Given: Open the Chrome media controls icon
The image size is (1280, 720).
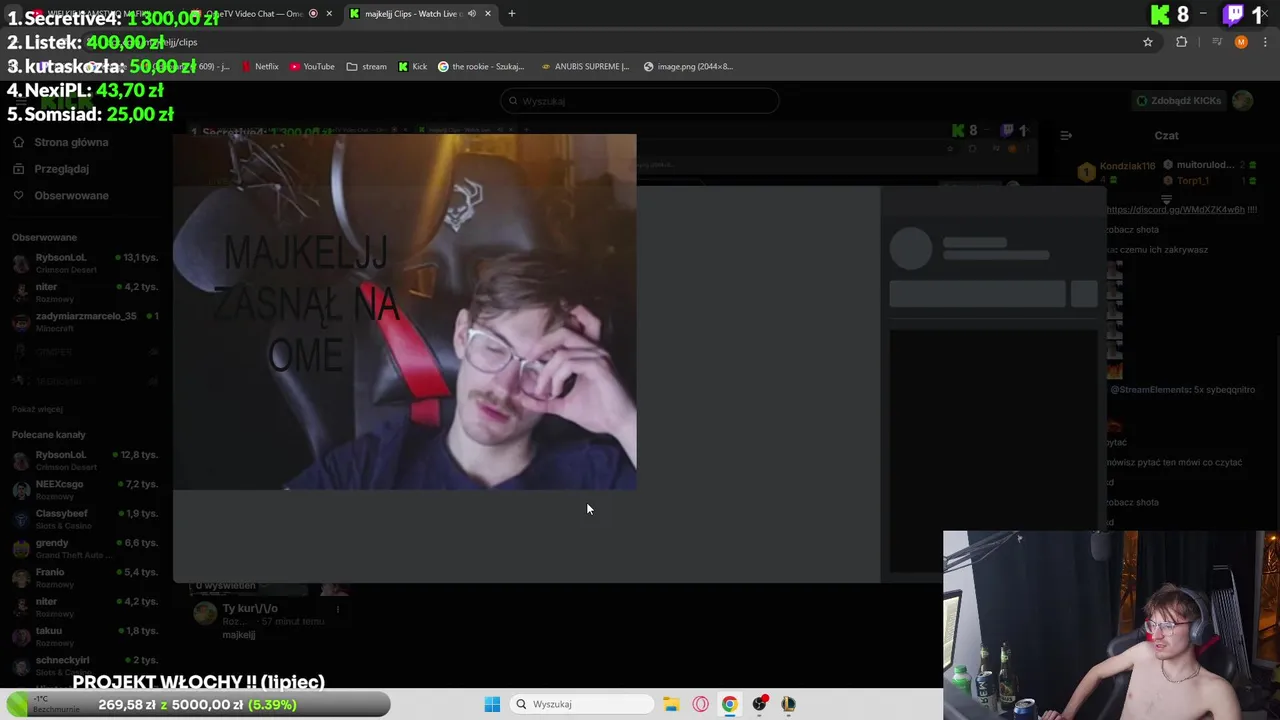Looking at the screenshot, I should click(1217, 42).
